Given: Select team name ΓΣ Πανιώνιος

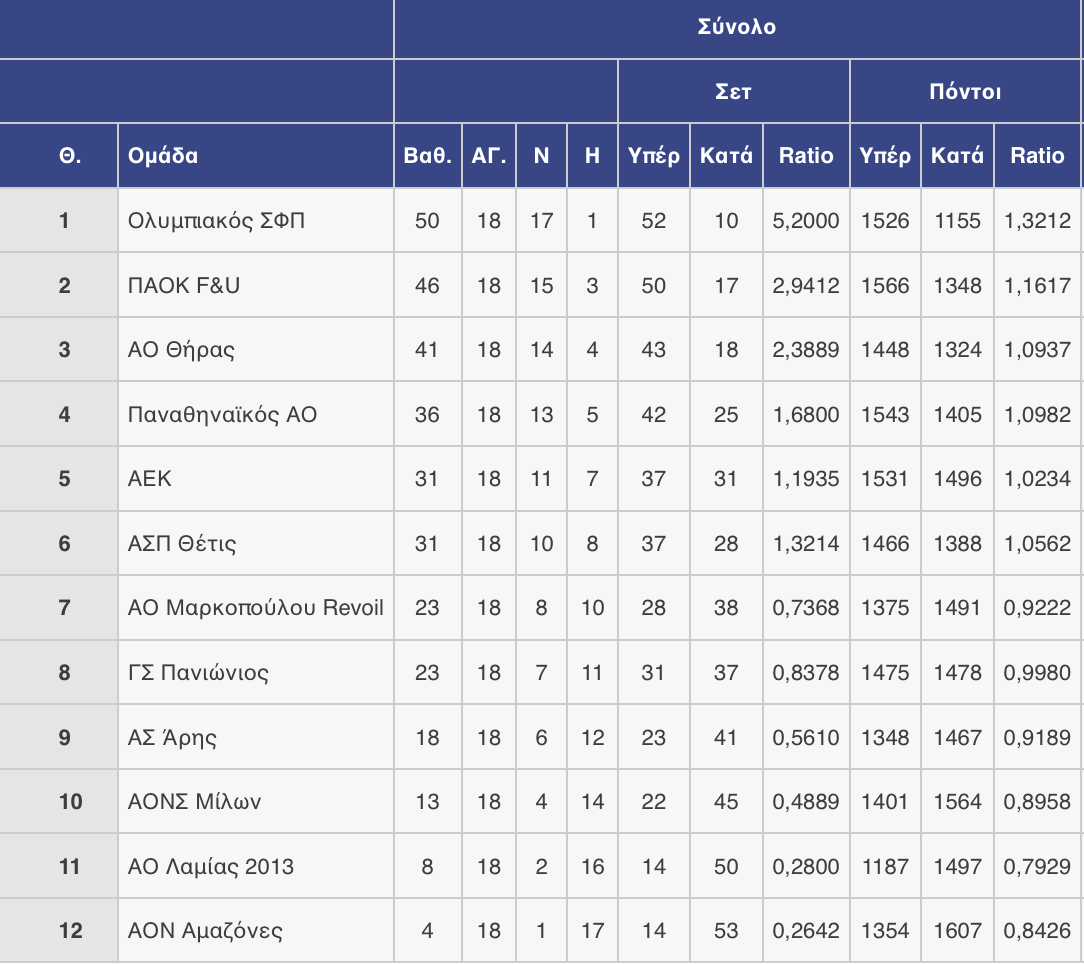Looking at the screenshot, I should pos(198,672).
